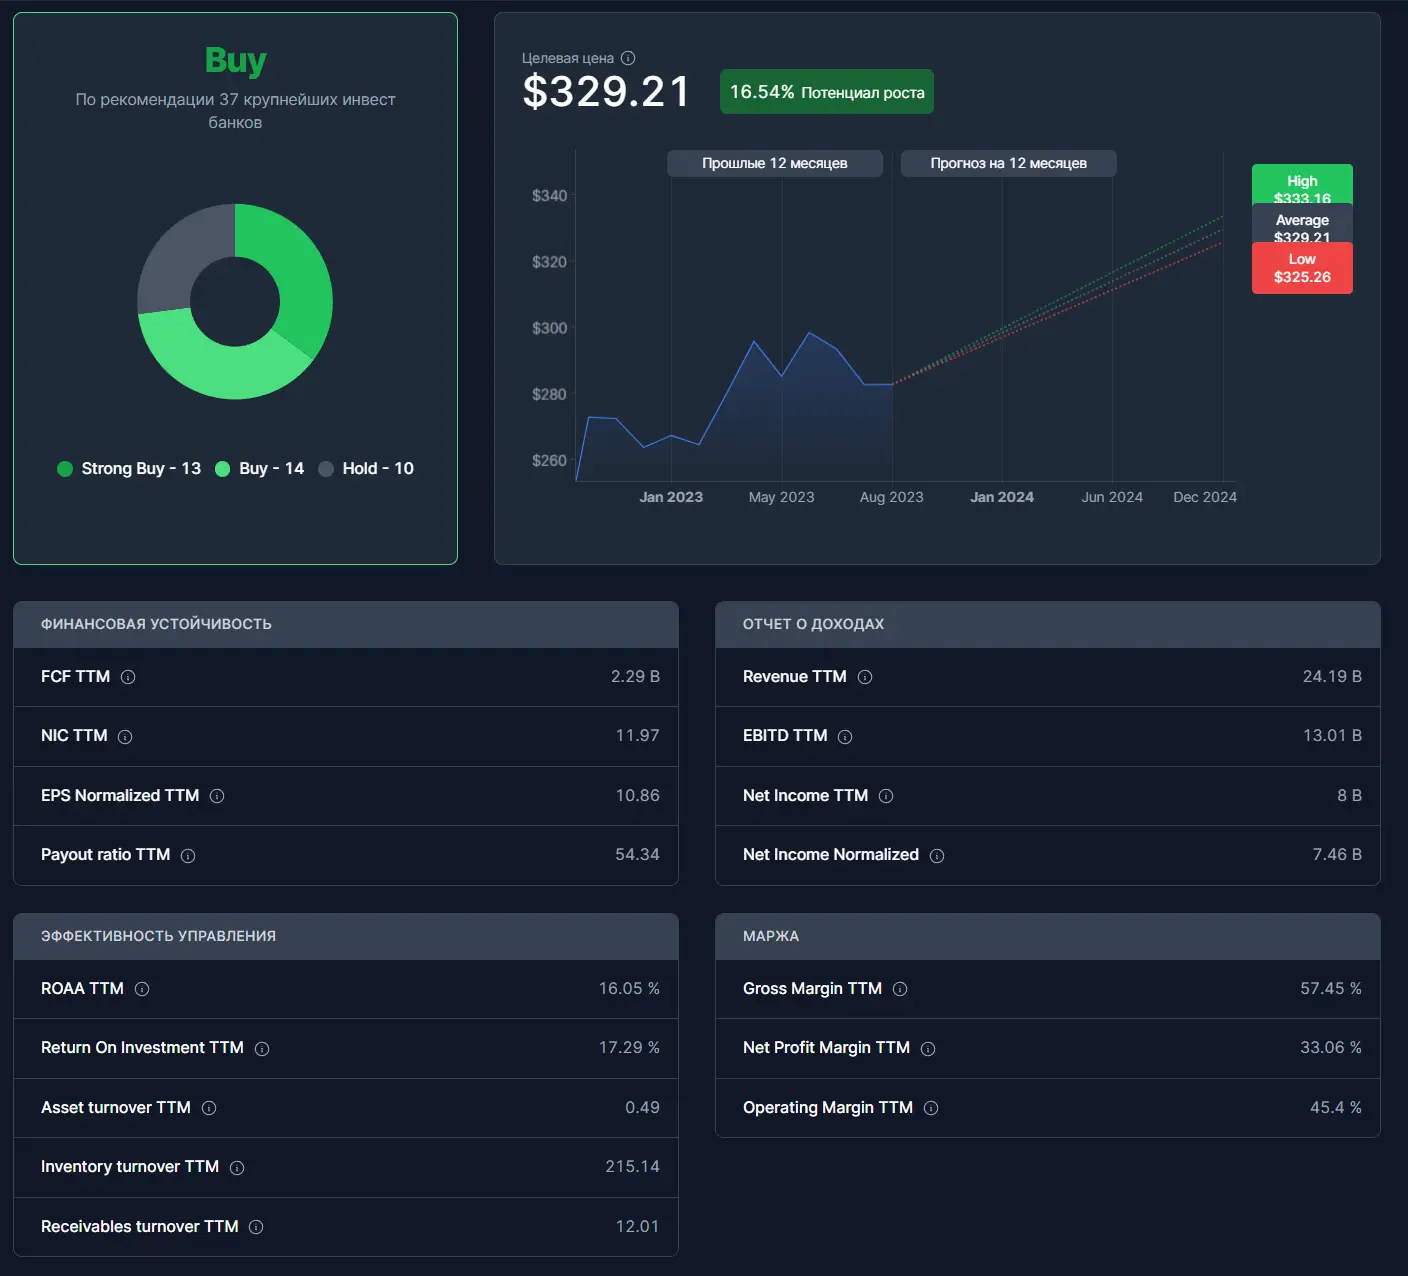Image resolution: width=1408 pixels, height=1276 pixels.
Task: Click the green High forecast label
Action: tap(1302, 184)
